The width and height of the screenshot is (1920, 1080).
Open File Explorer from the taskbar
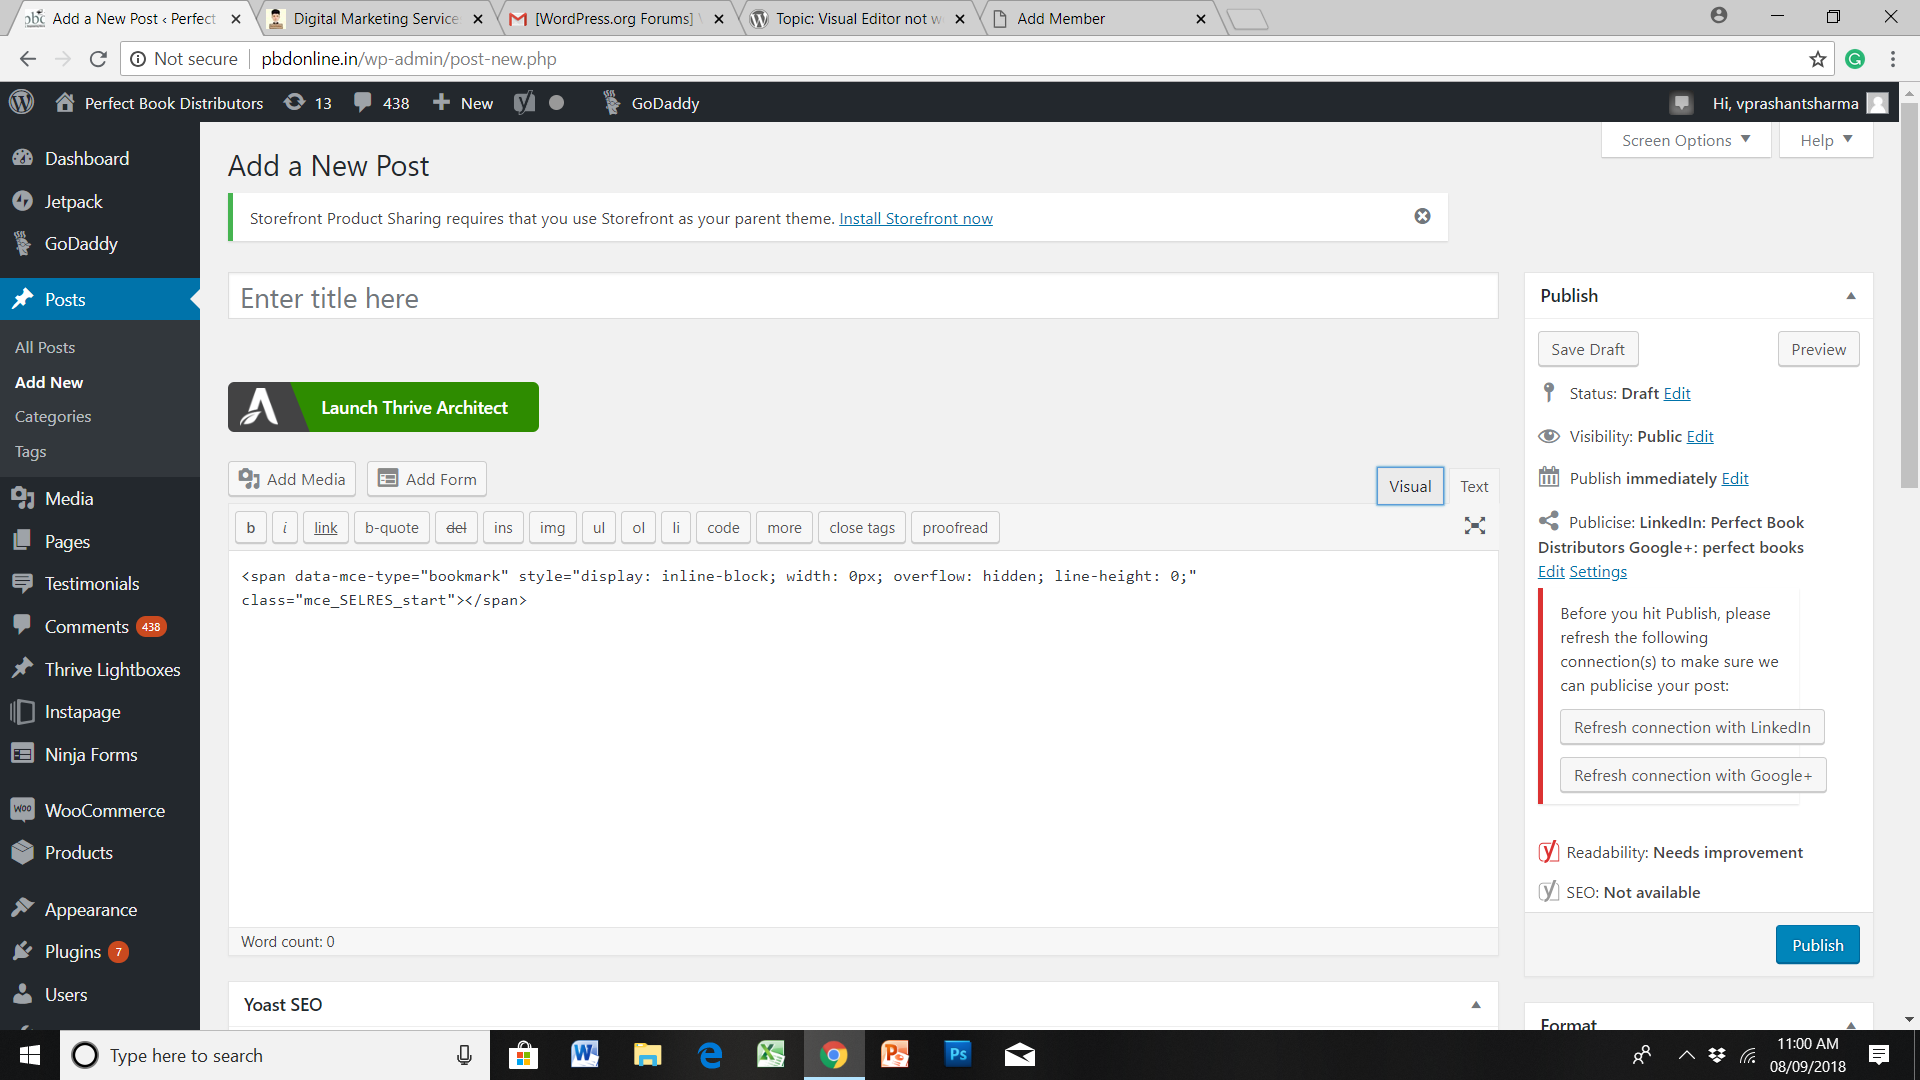pyautogui.click(x=647, y=1054)
